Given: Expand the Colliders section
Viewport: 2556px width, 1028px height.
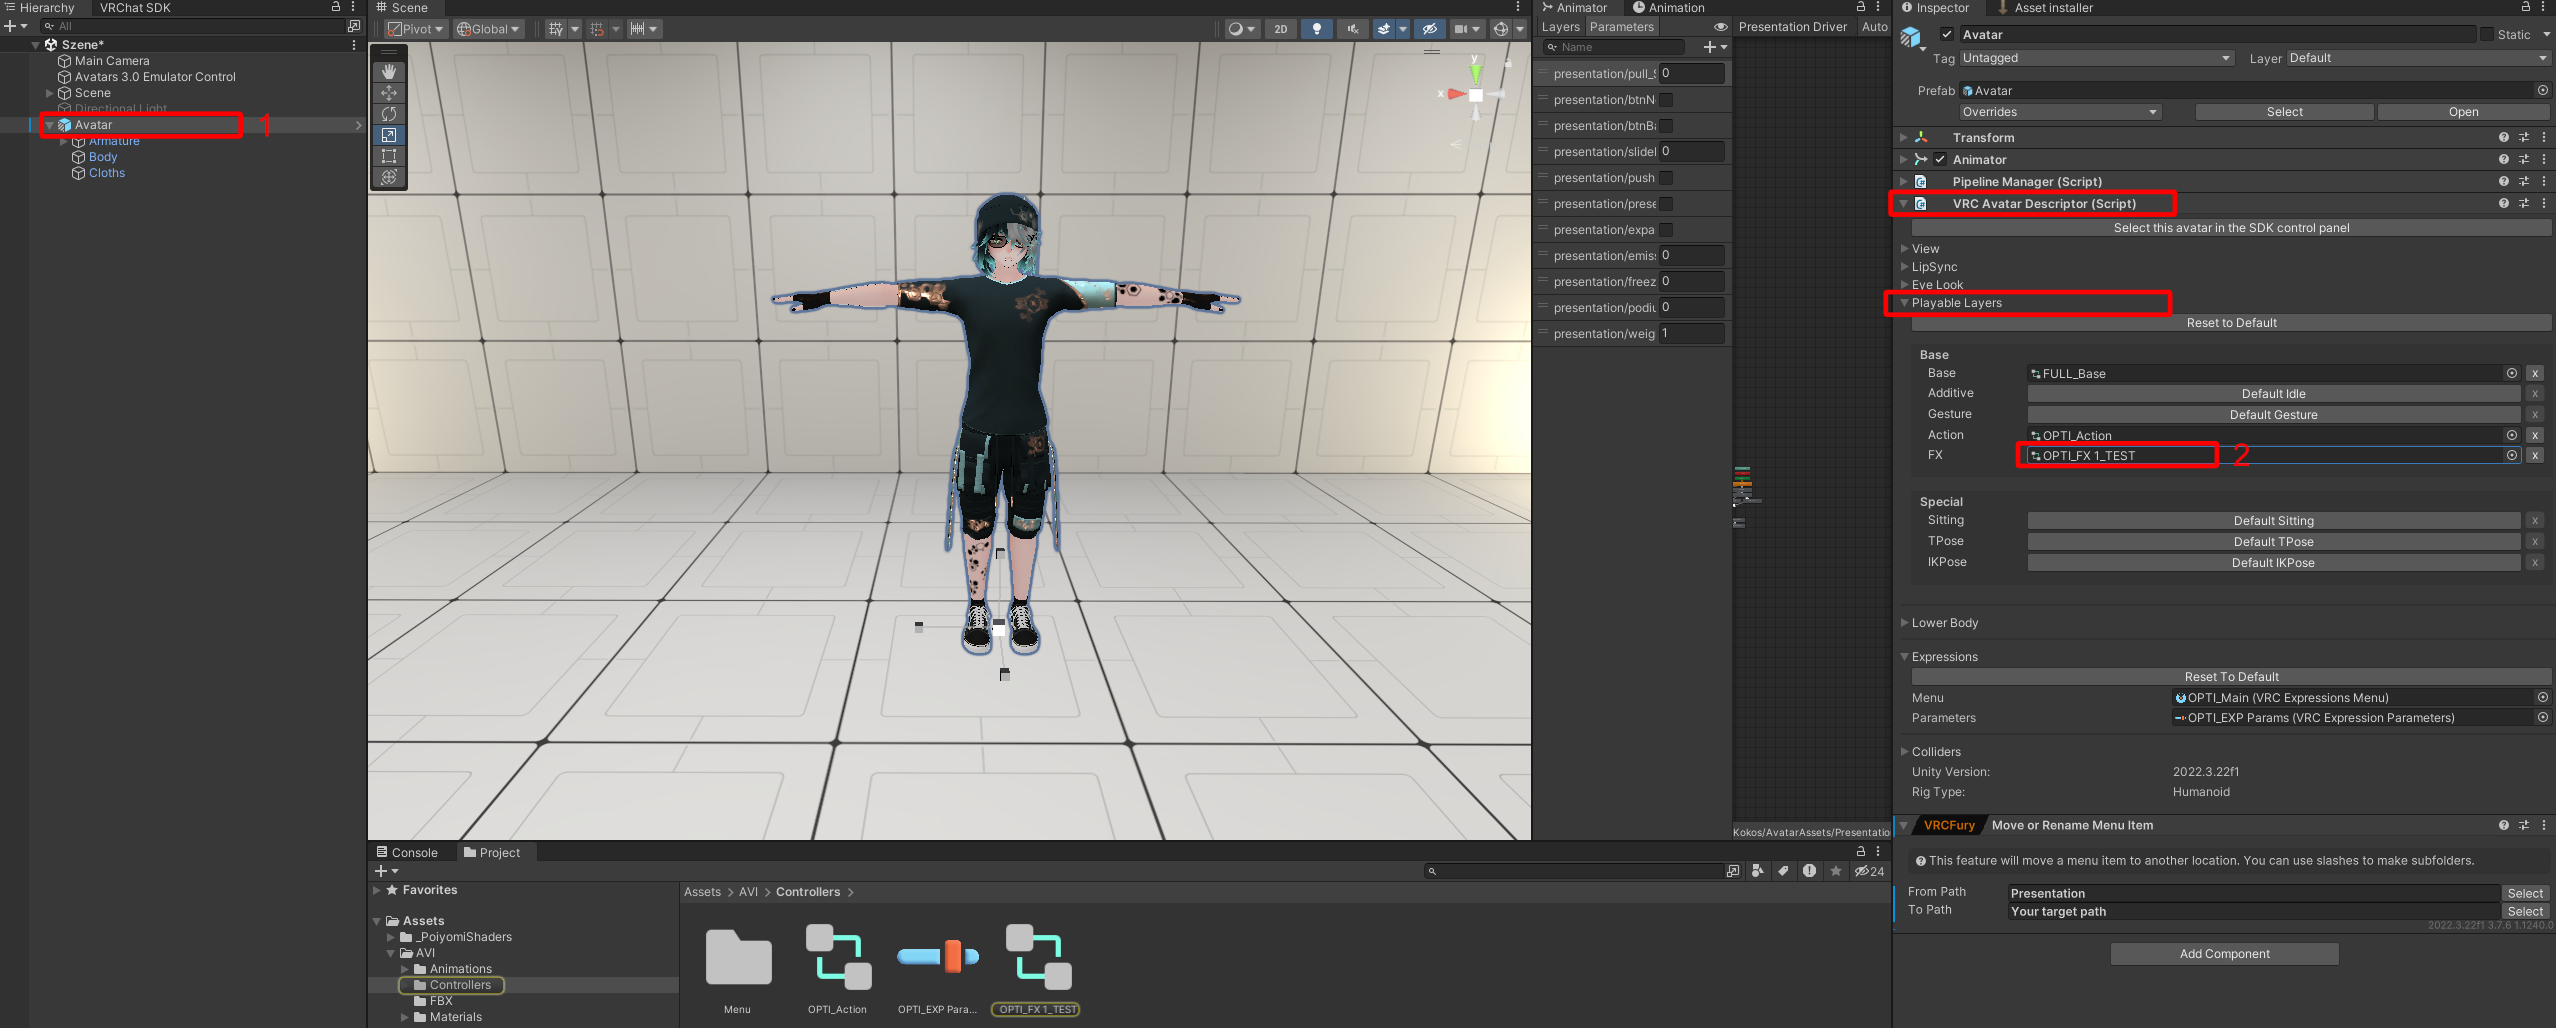Looking at the screenshot, I should coord(1904,752).
